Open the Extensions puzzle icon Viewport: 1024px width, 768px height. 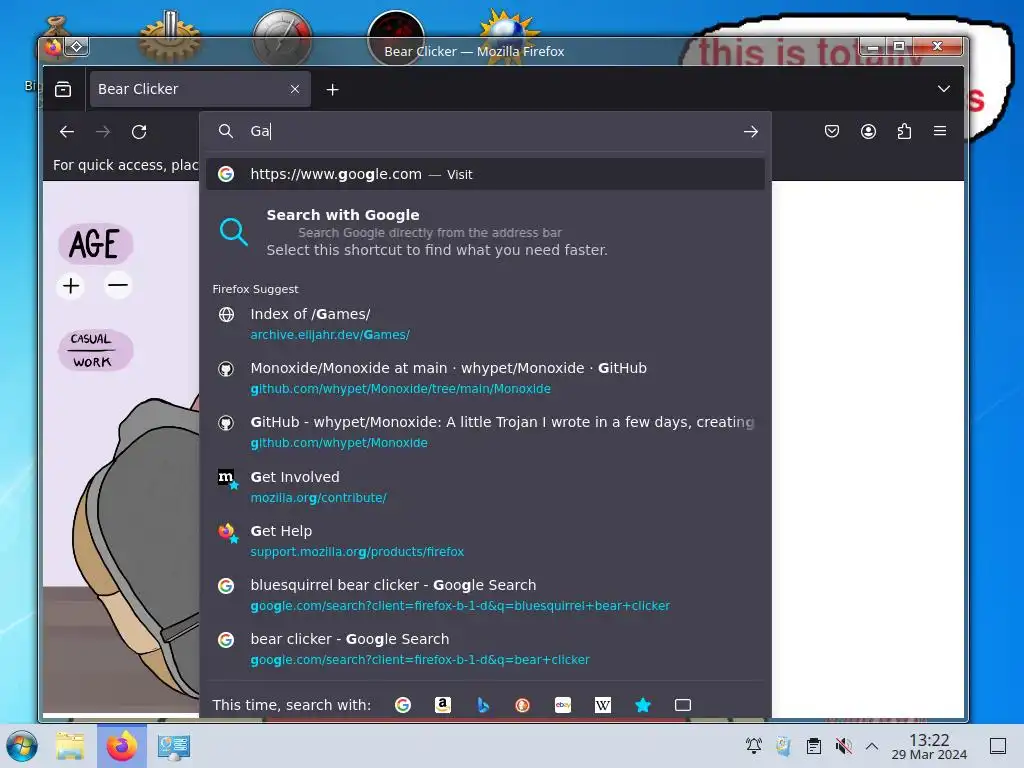[904, 131]
